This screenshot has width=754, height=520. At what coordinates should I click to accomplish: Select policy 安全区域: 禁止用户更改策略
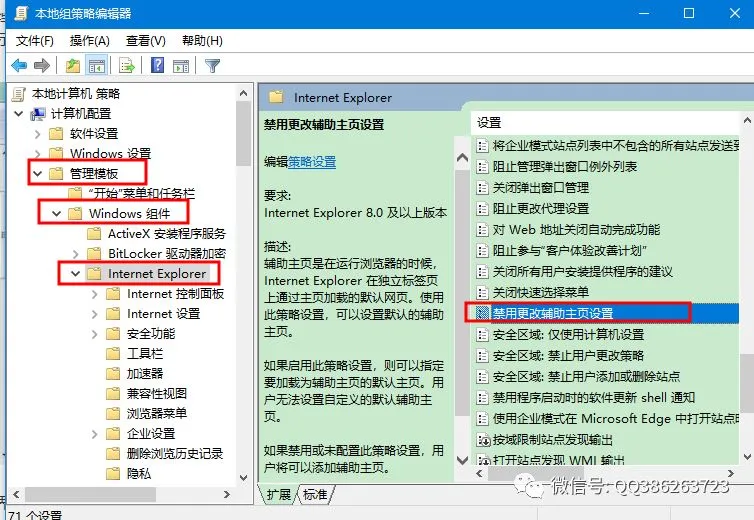click(568, 356)
